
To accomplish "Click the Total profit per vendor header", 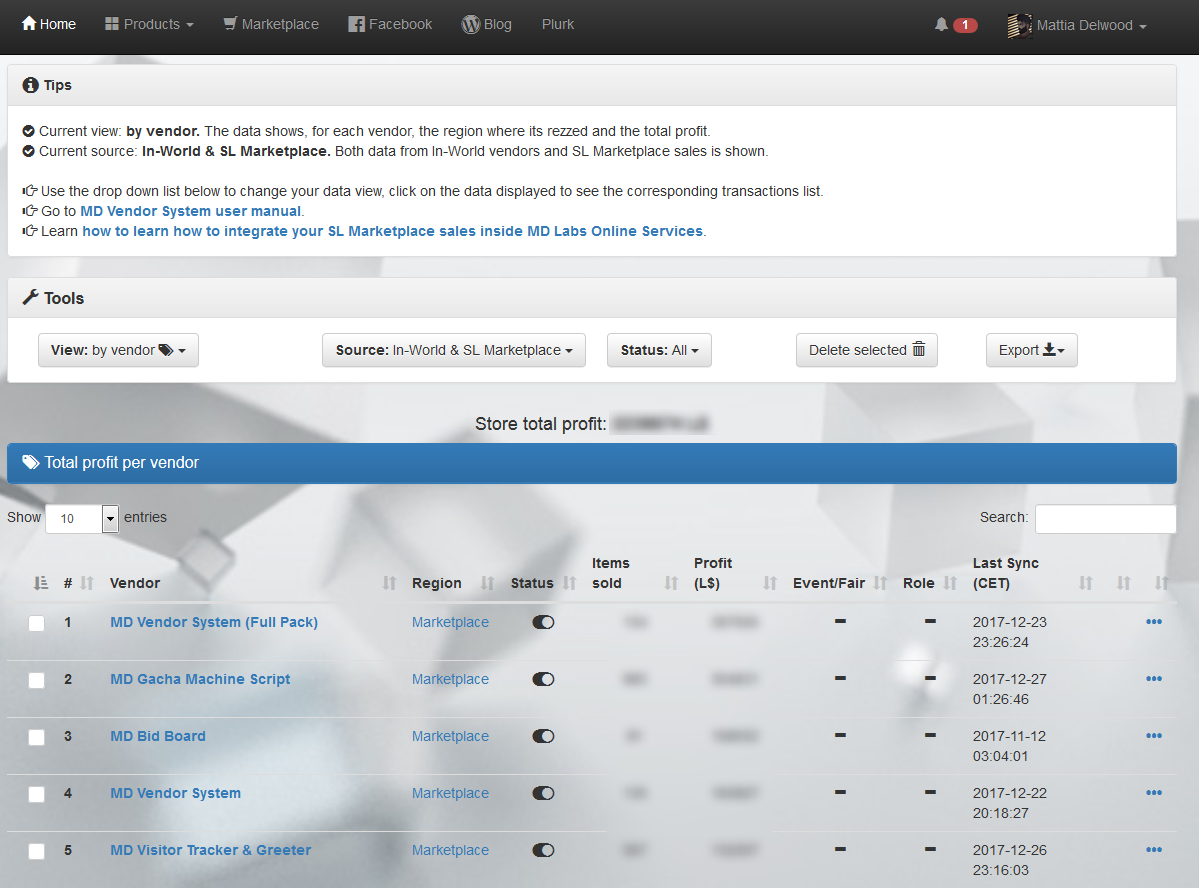I will point(592,464).
